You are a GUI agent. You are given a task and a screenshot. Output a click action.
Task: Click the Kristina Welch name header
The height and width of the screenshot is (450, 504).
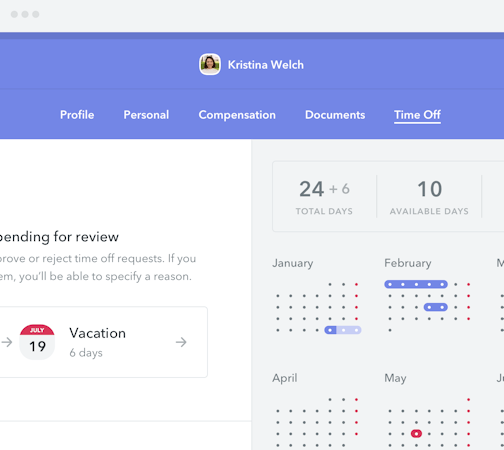(266, 65)
